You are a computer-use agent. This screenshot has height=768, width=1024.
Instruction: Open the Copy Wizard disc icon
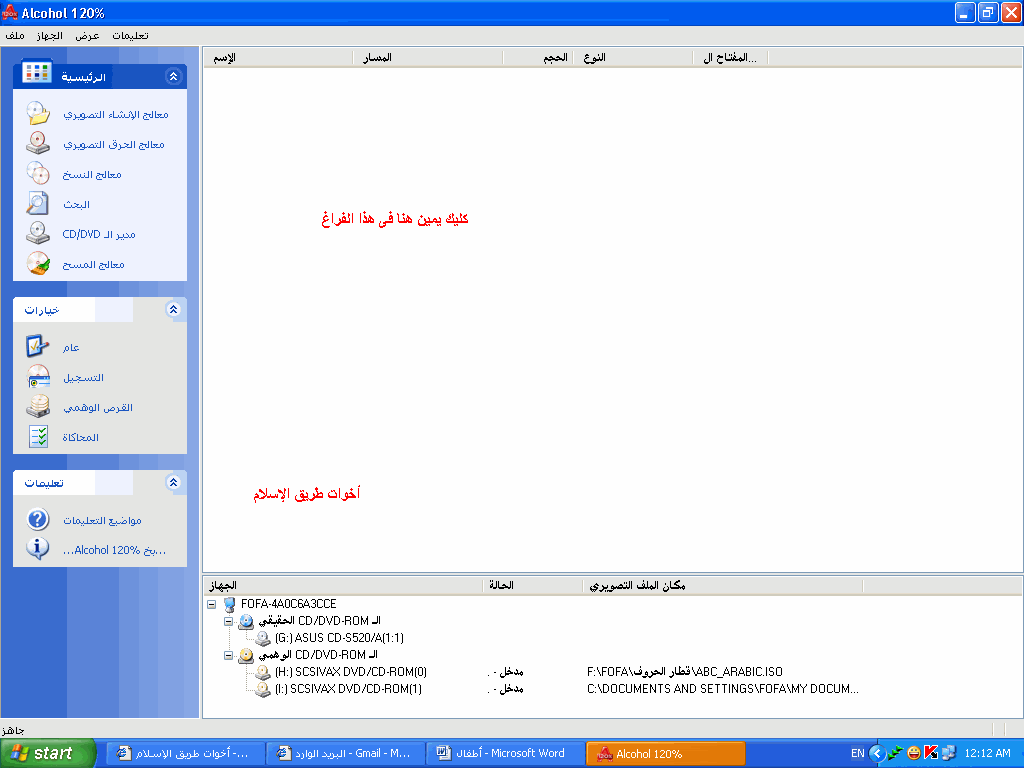38,174
